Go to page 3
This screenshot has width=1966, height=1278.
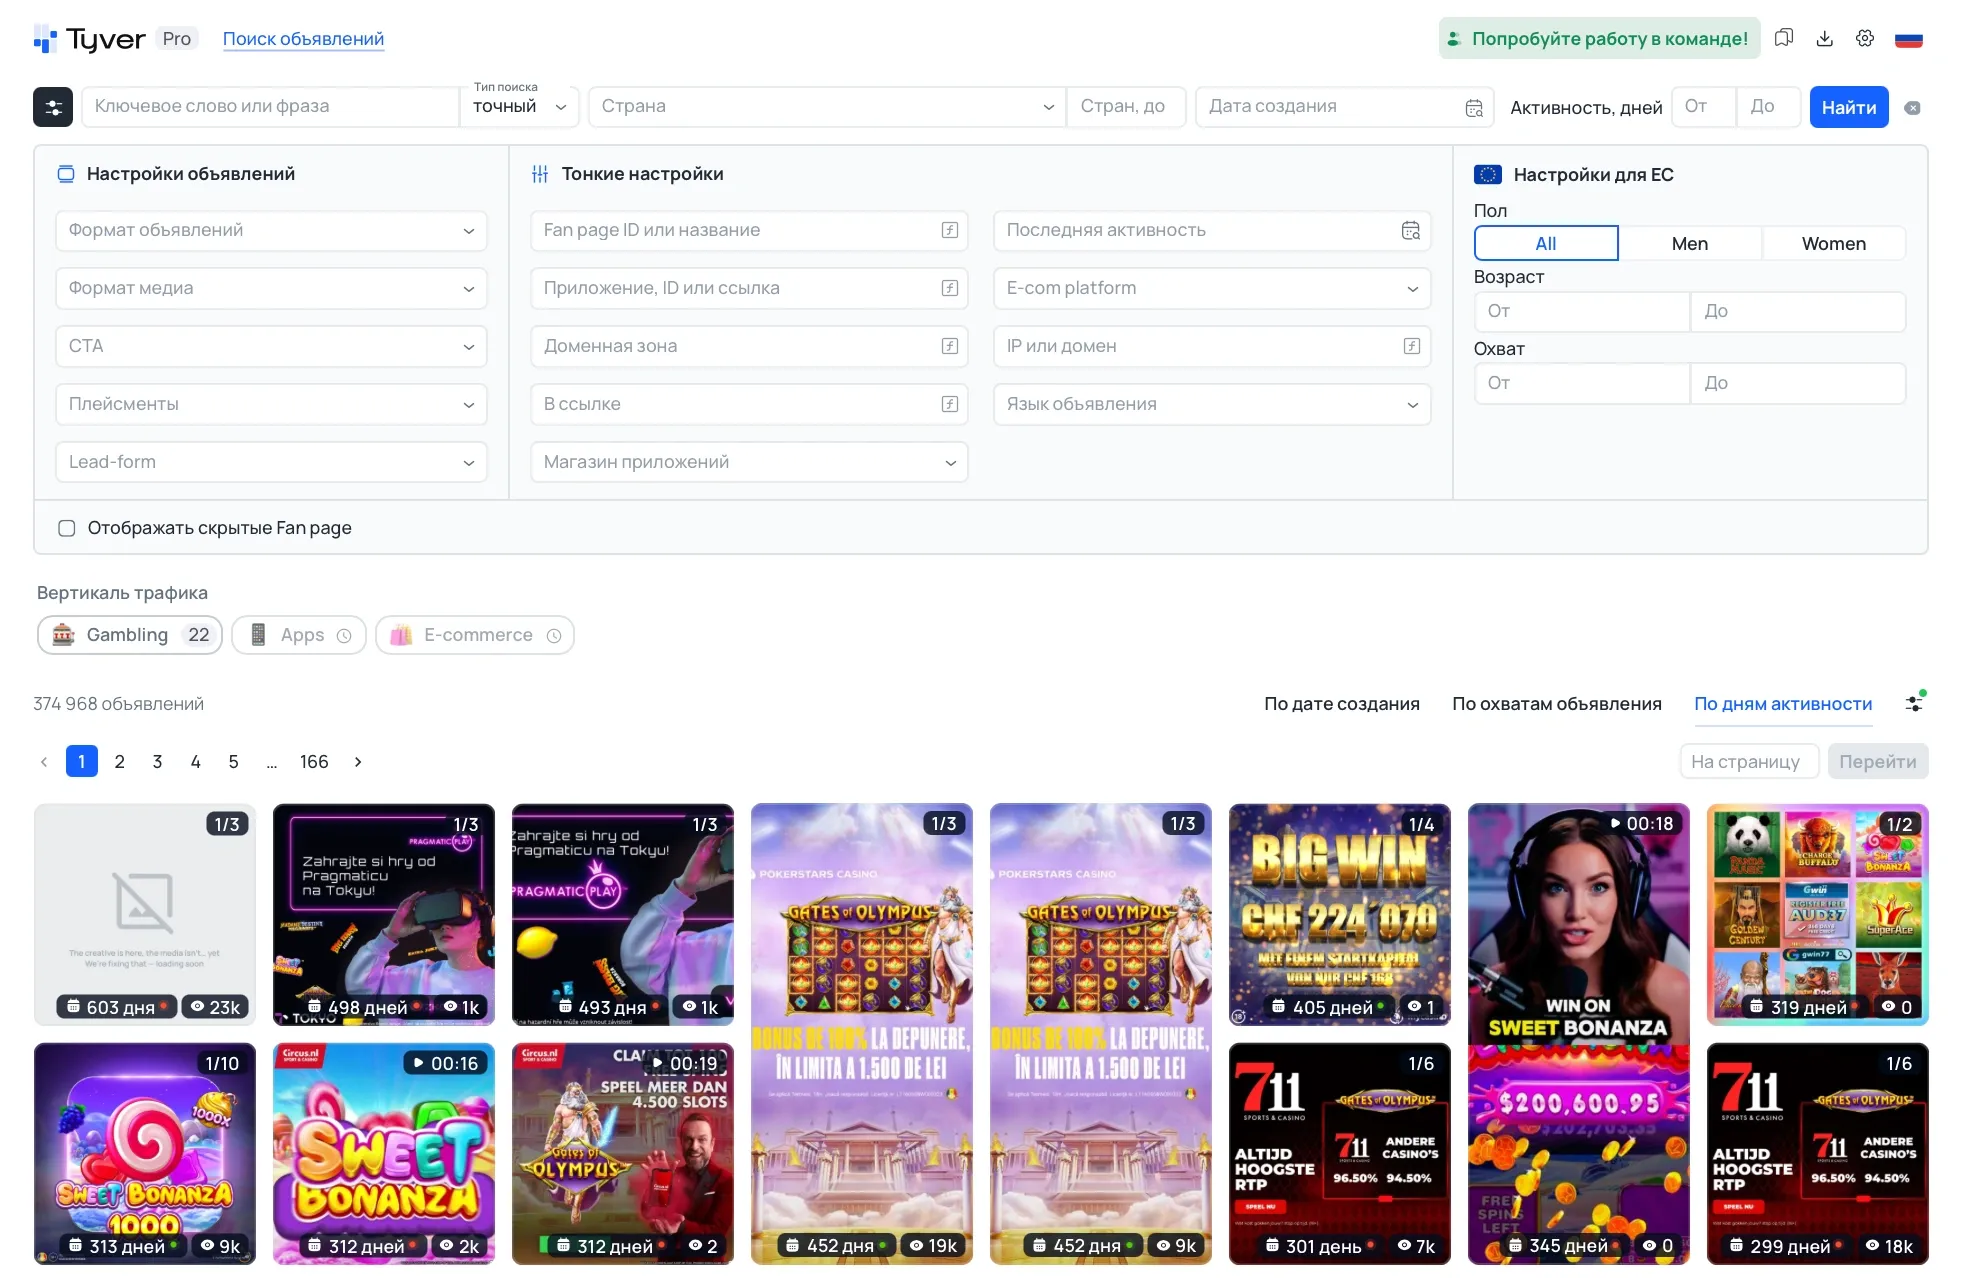tap(158, 762)
